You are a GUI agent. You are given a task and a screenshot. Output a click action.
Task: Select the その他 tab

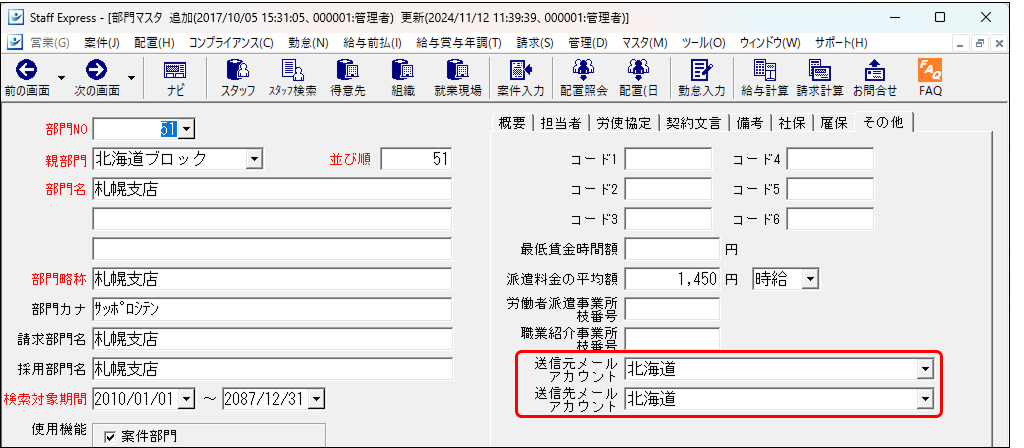pyautogui.click(x=884, y=122)
